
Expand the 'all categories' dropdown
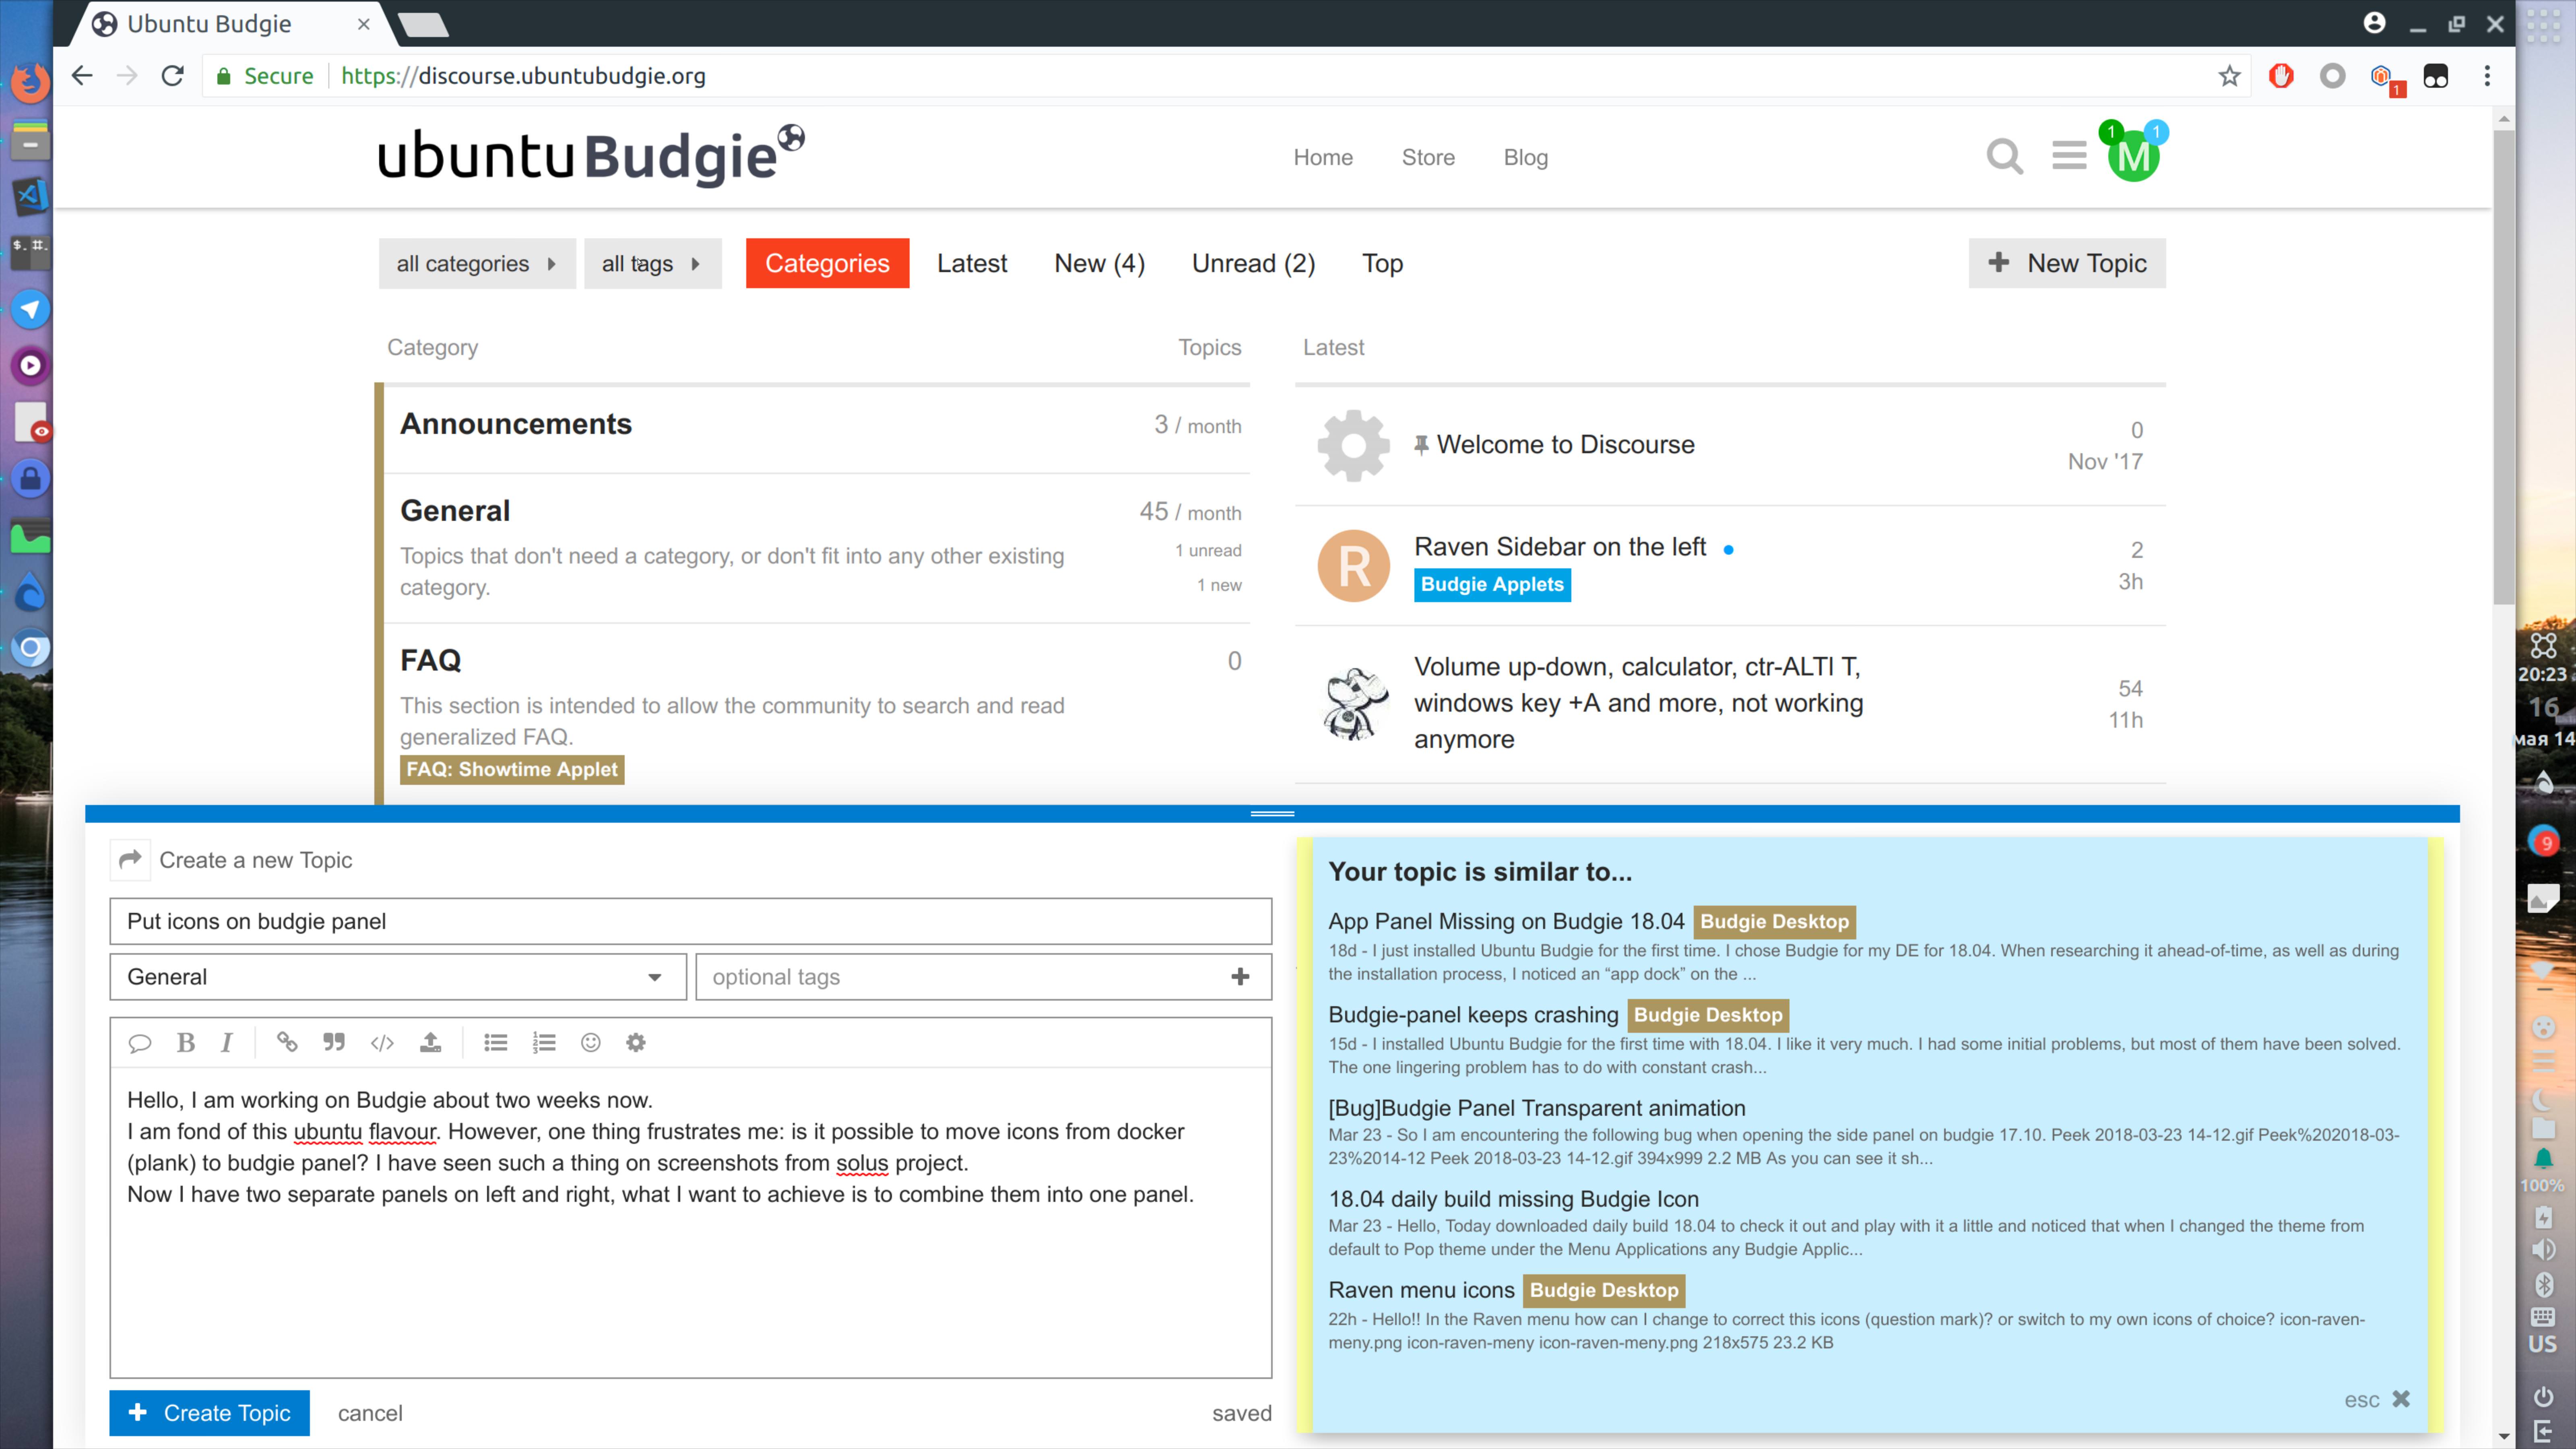476,263
